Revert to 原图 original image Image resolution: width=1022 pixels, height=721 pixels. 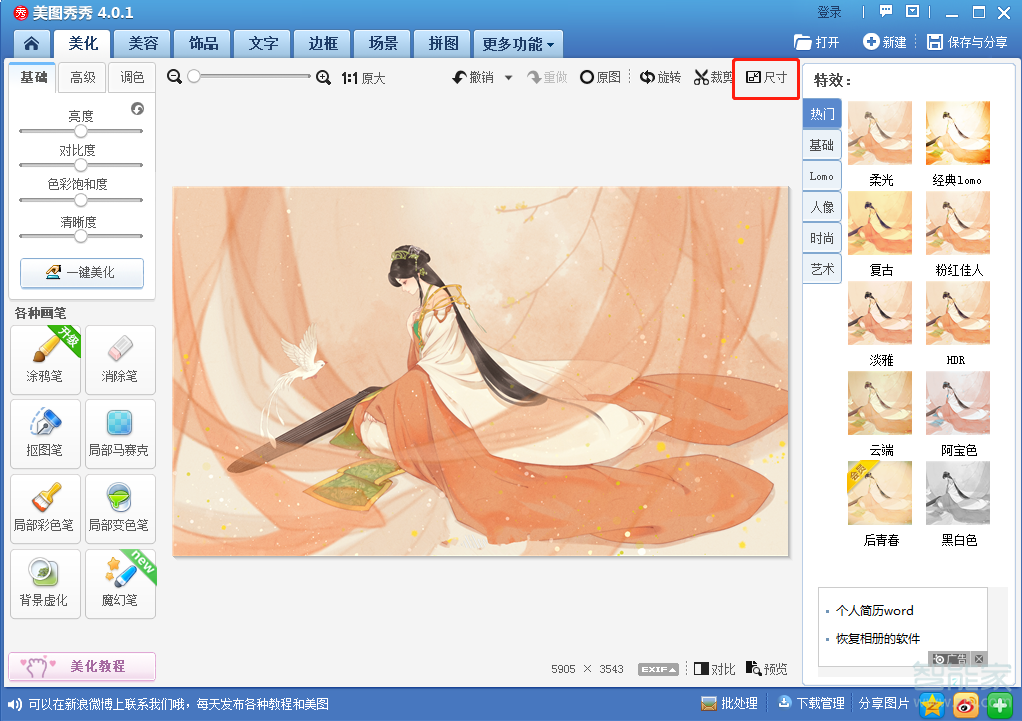tap(600, 78)
